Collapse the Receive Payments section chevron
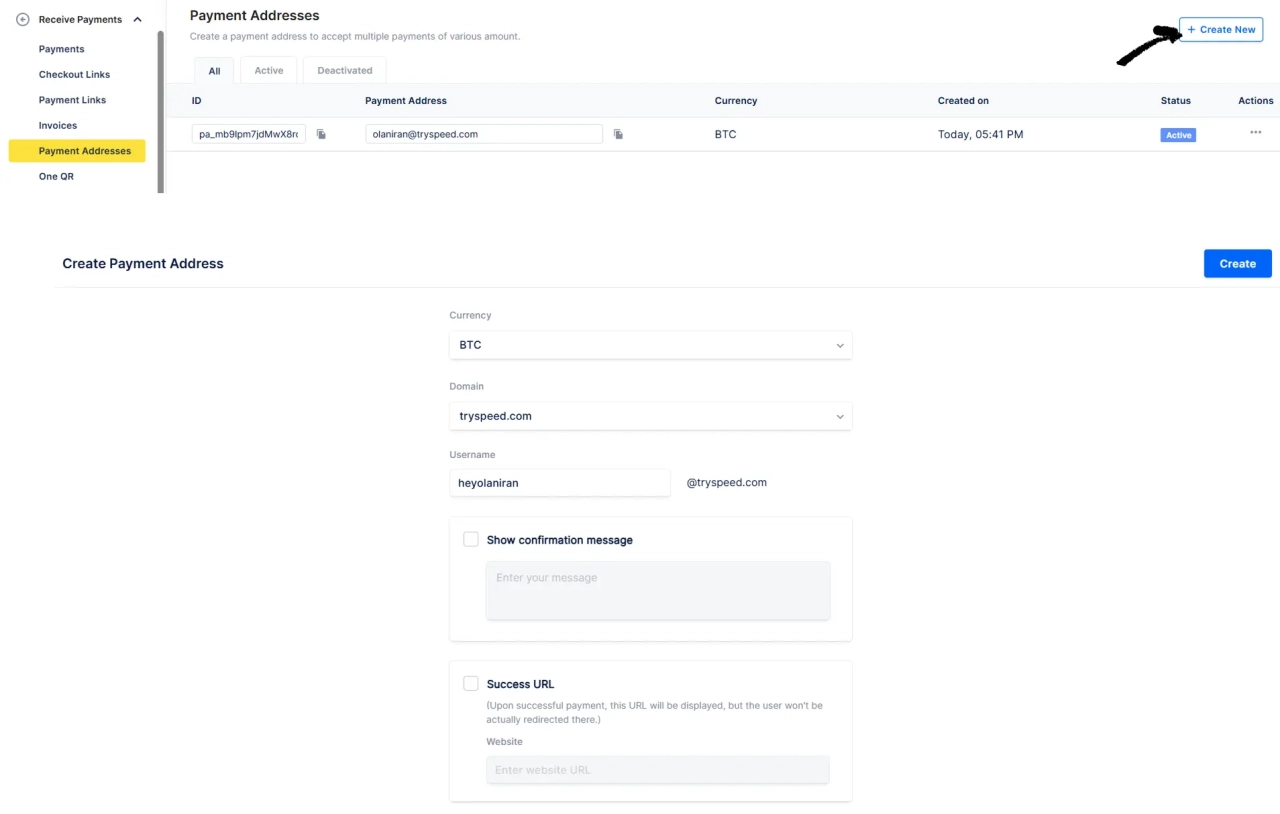 138,20
